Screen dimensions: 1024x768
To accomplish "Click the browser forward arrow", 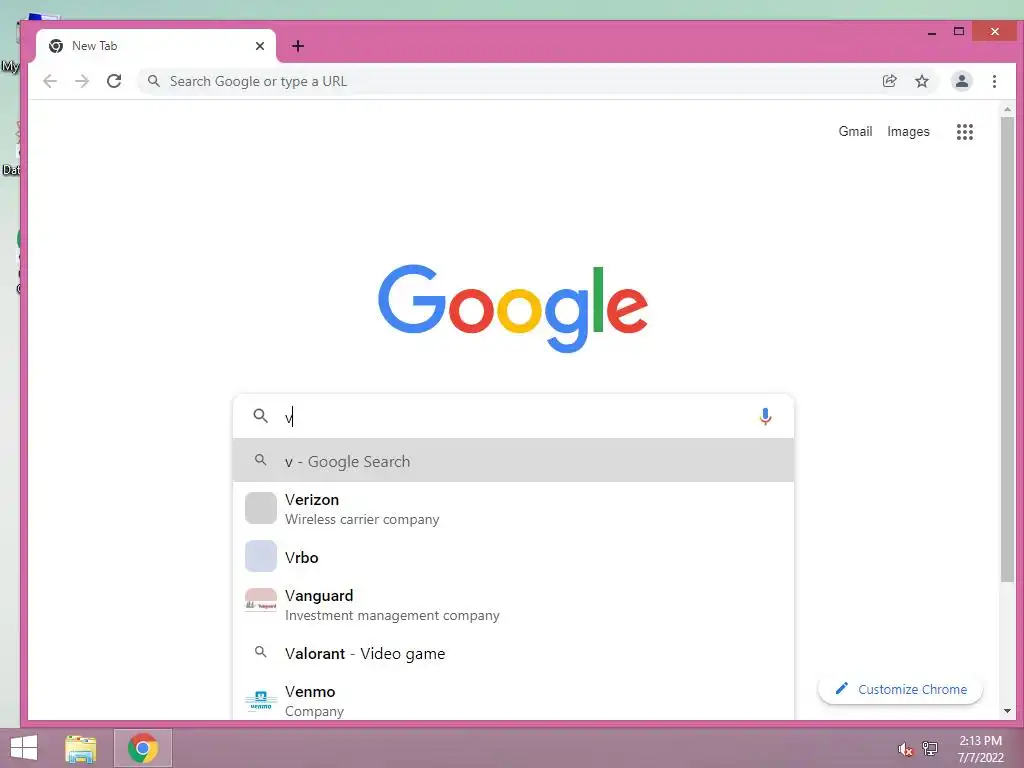I will coord(82,81).
